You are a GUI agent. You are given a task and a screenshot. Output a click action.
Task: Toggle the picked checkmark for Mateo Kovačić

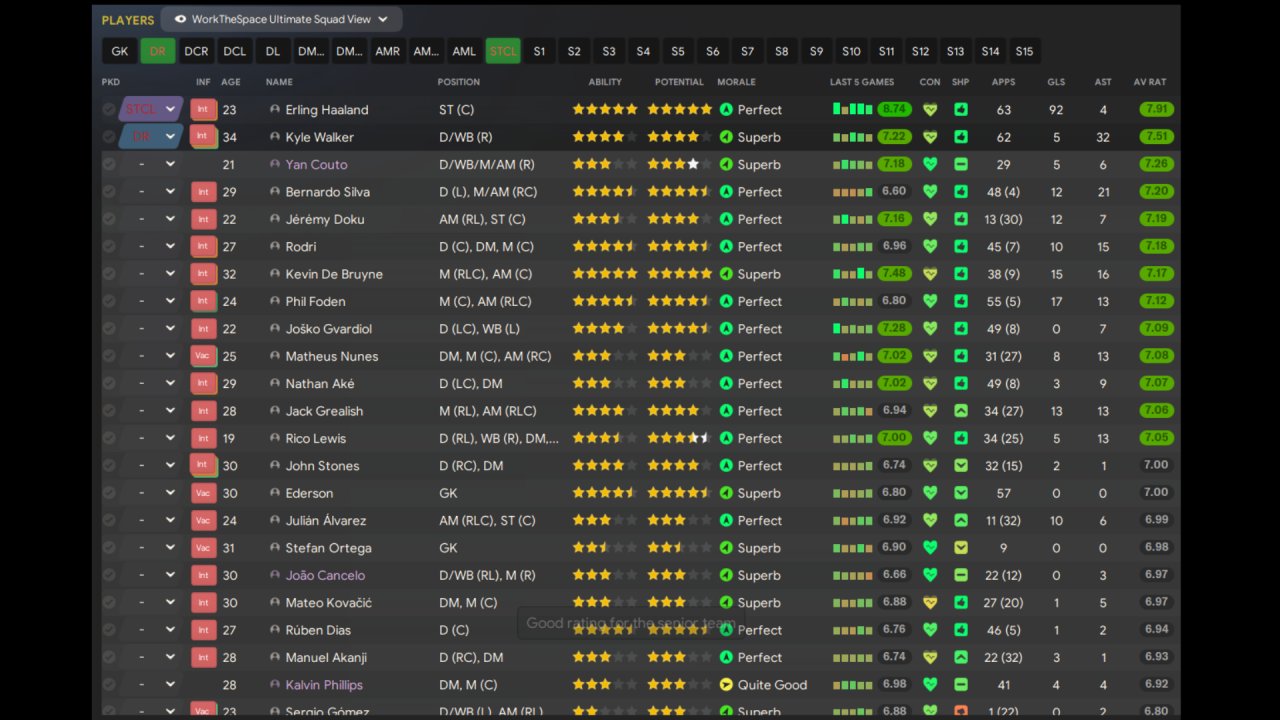[x=109, y=602]
